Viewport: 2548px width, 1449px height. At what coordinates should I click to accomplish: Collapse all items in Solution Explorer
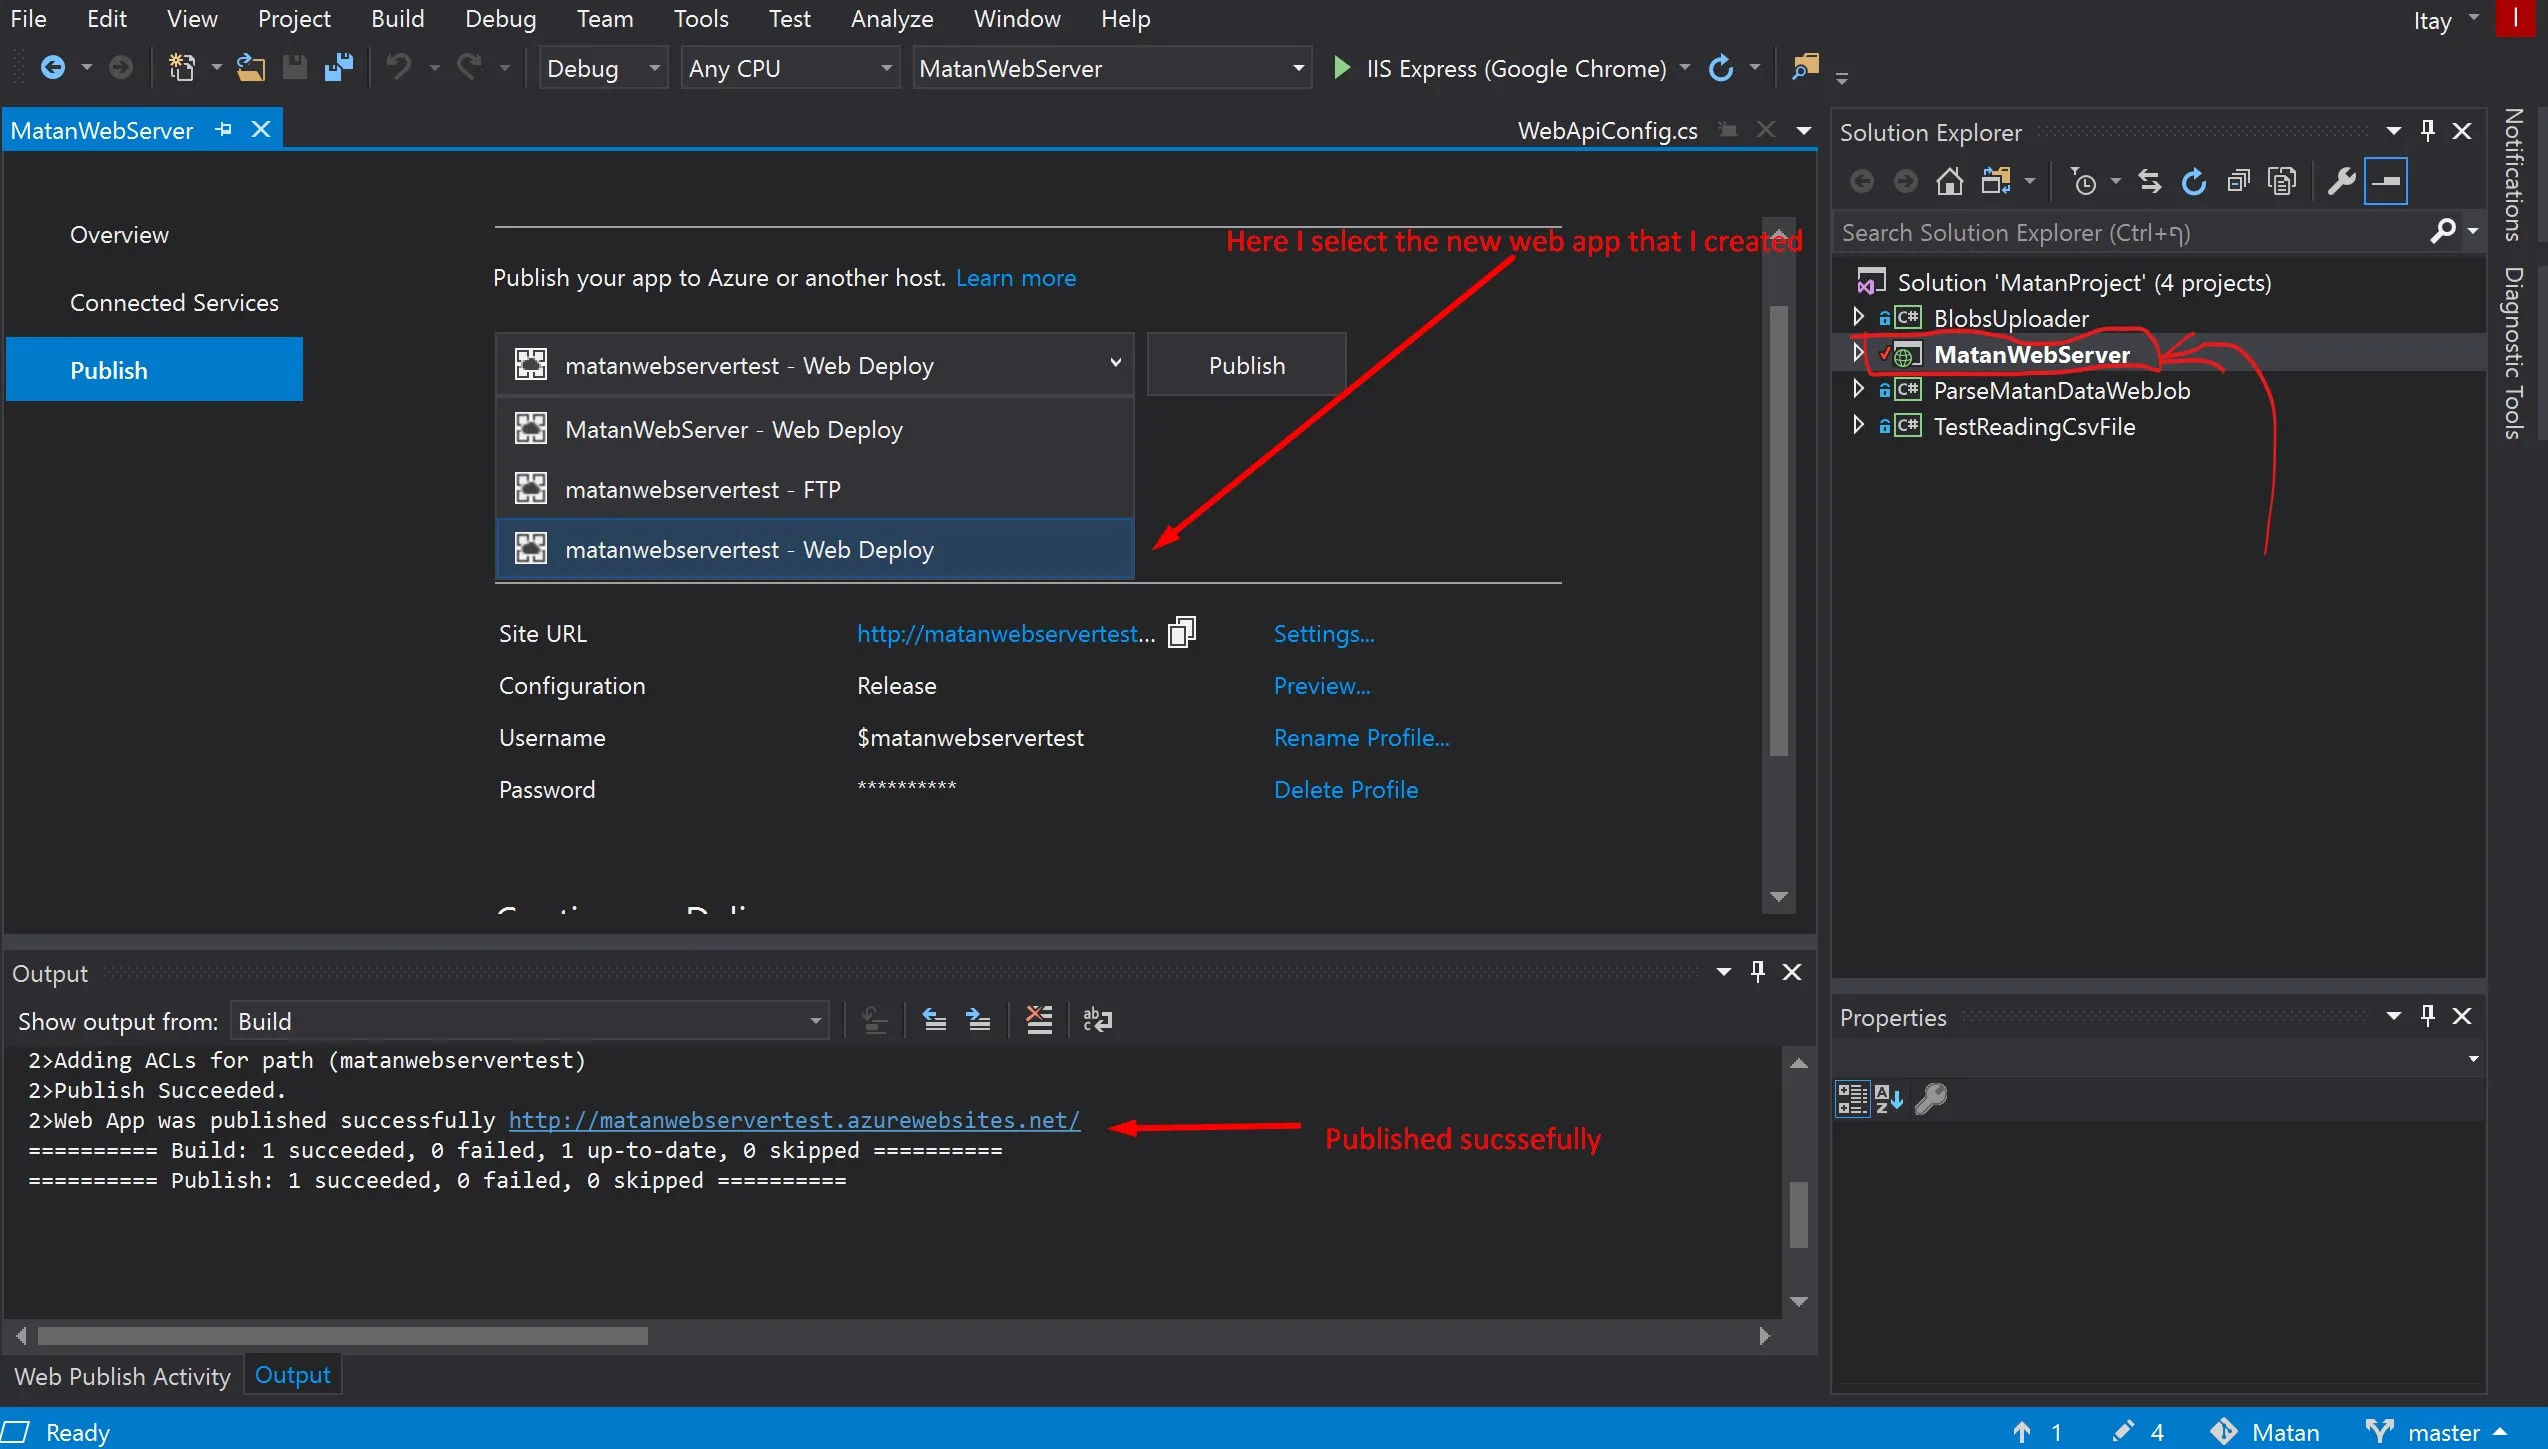(2238, 182)
